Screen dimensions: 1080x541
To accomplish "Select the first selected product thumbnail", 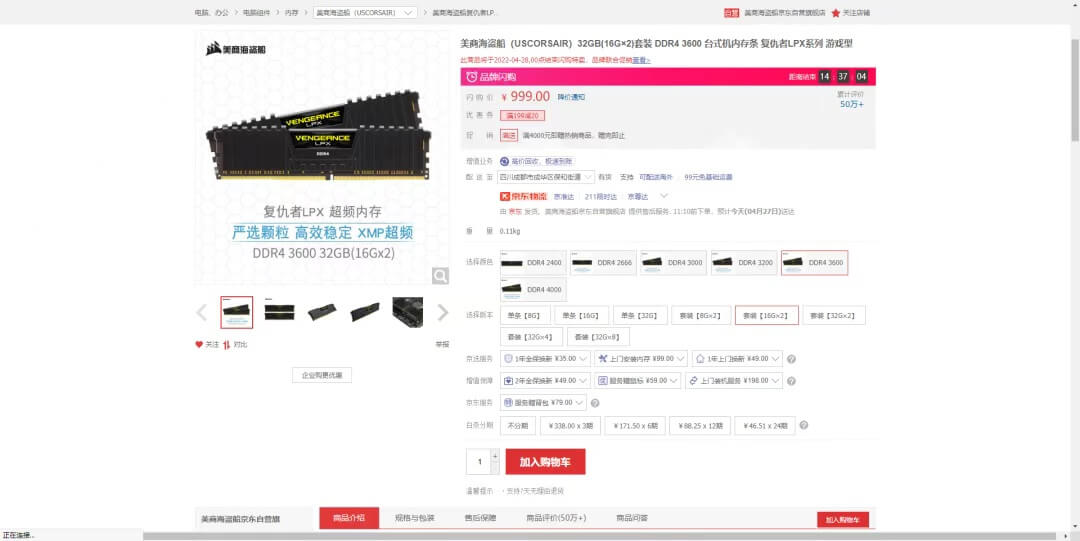I will click(237, 312).
